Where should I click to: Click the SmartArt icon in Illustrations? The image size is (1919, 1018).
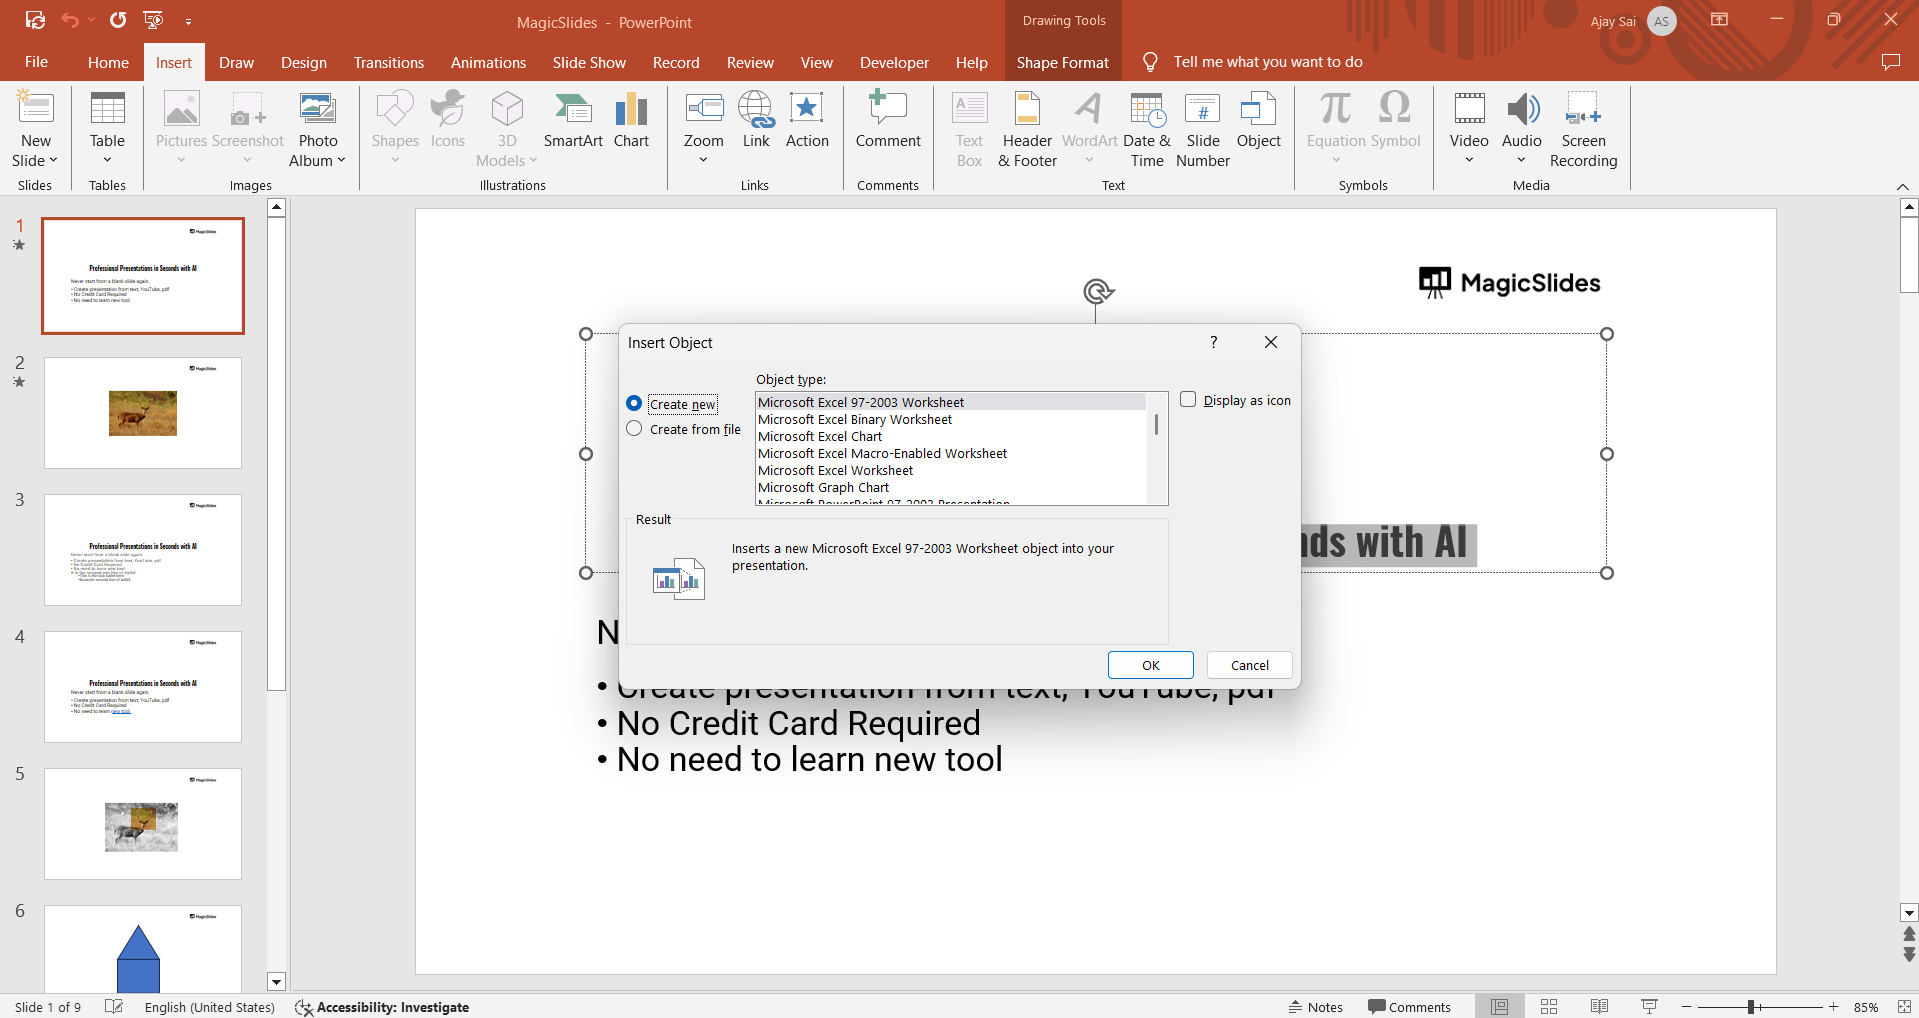coord(572,110)
